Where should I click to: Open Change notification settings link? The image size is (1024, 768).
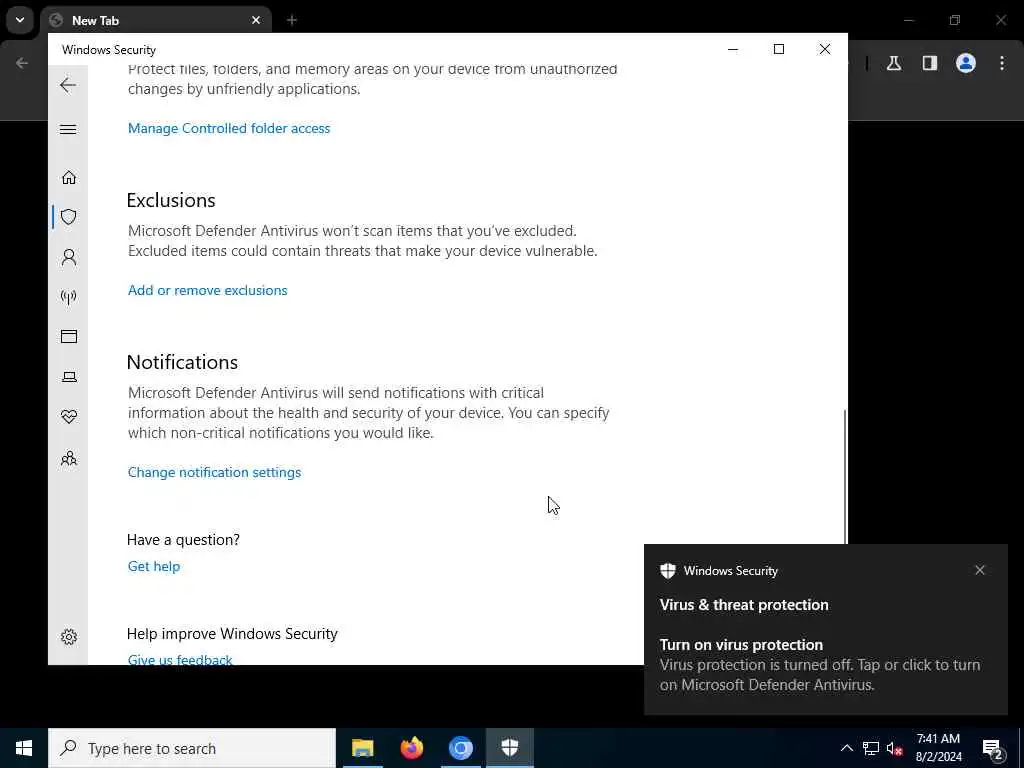[x=214, y=472]
